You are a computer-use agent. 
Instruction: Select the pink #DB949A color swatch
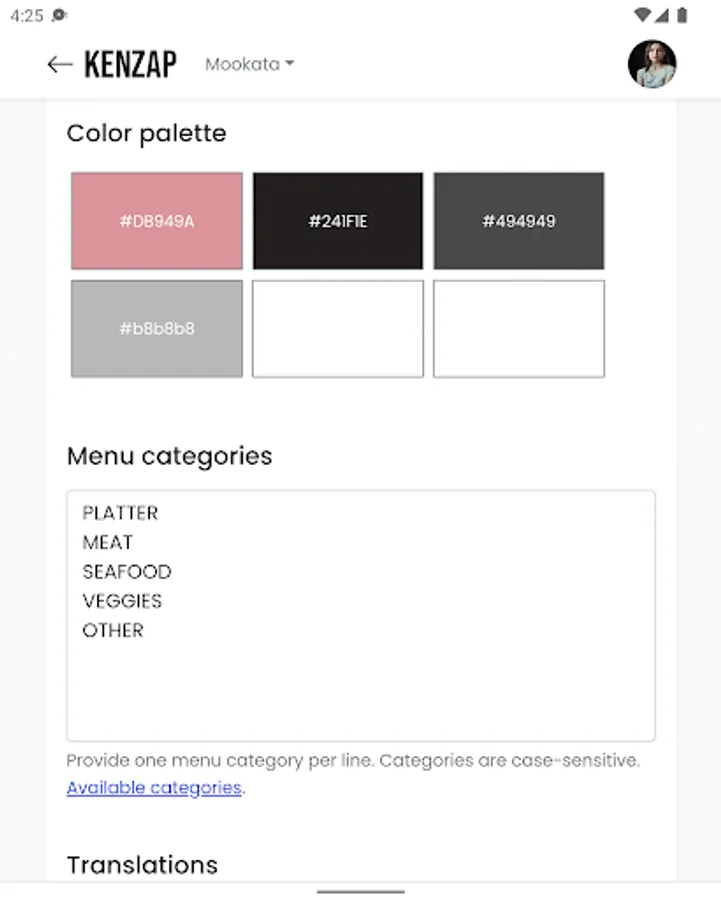click(157, 221)
